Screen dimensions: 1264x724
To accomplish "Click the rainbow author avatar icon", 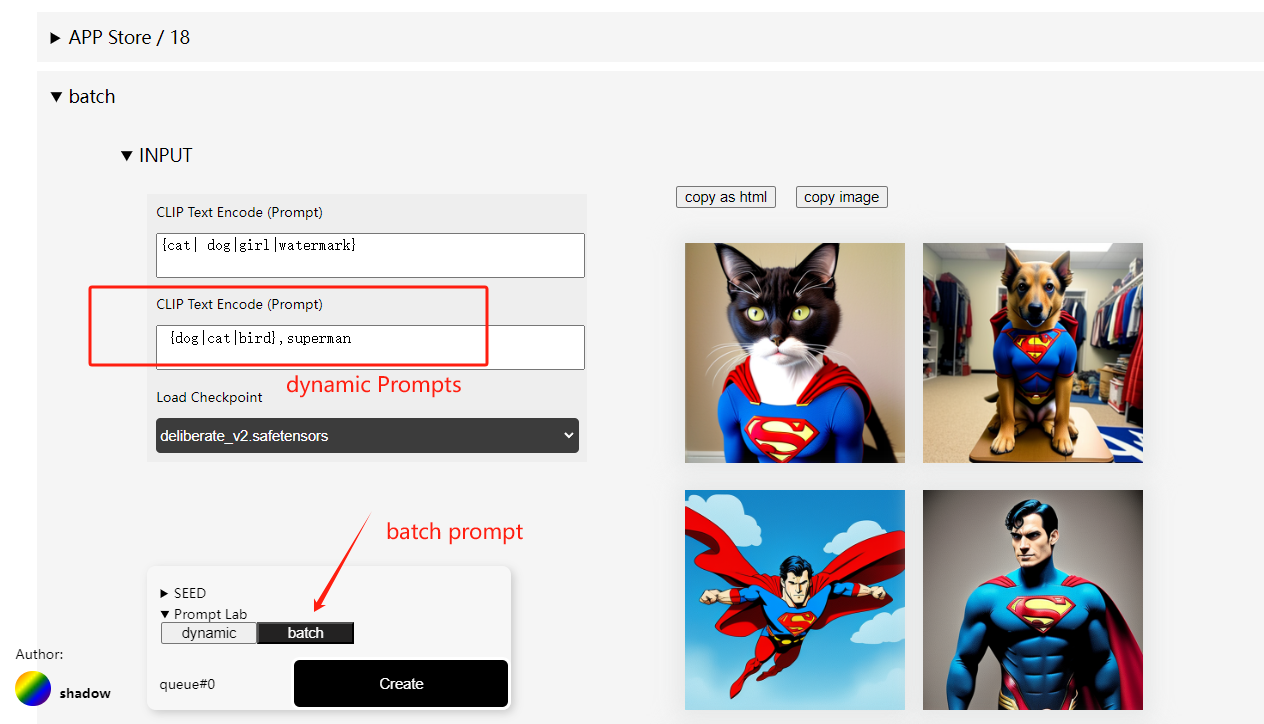I will point(33,689).
